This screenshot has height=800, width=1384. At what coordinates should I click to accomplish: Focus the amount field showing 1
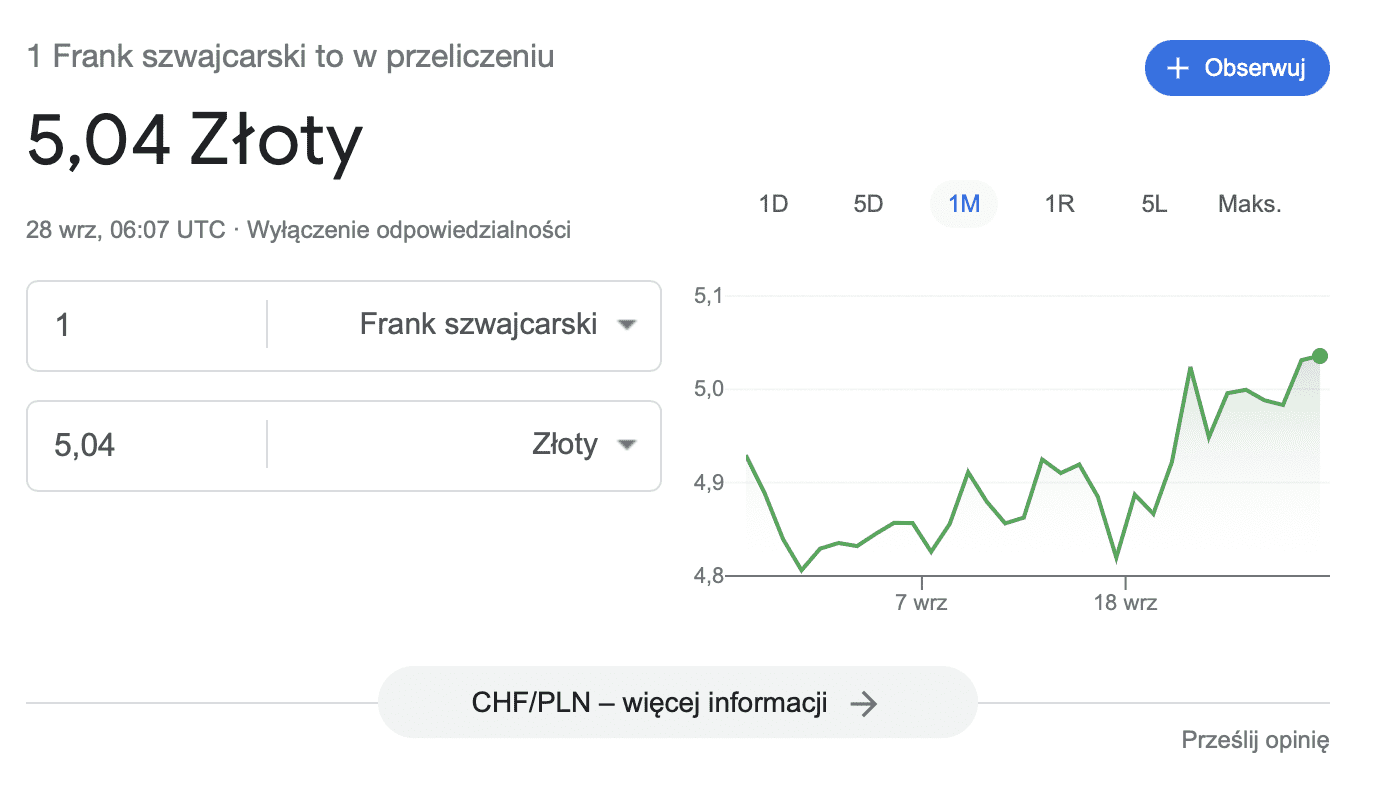pos(147,325)
